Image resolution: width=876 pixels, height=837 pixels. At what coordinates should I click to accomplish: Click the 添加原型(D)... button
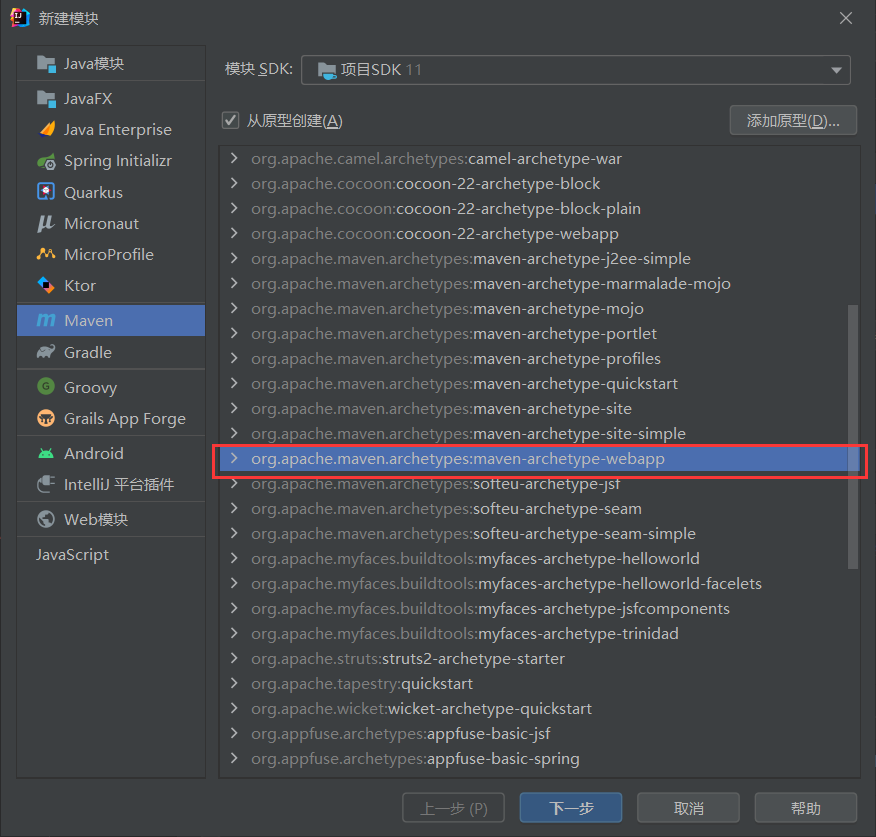click(793, 120)
